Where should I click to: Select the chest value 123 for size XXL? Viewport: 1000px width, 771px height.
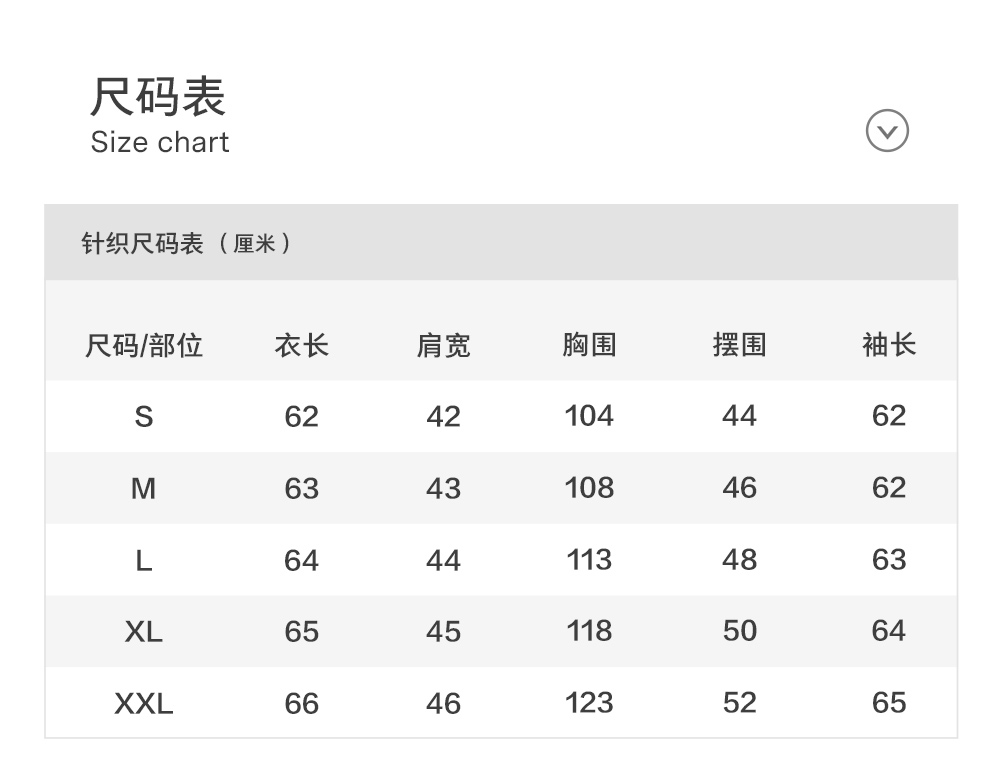coord(589,703)
